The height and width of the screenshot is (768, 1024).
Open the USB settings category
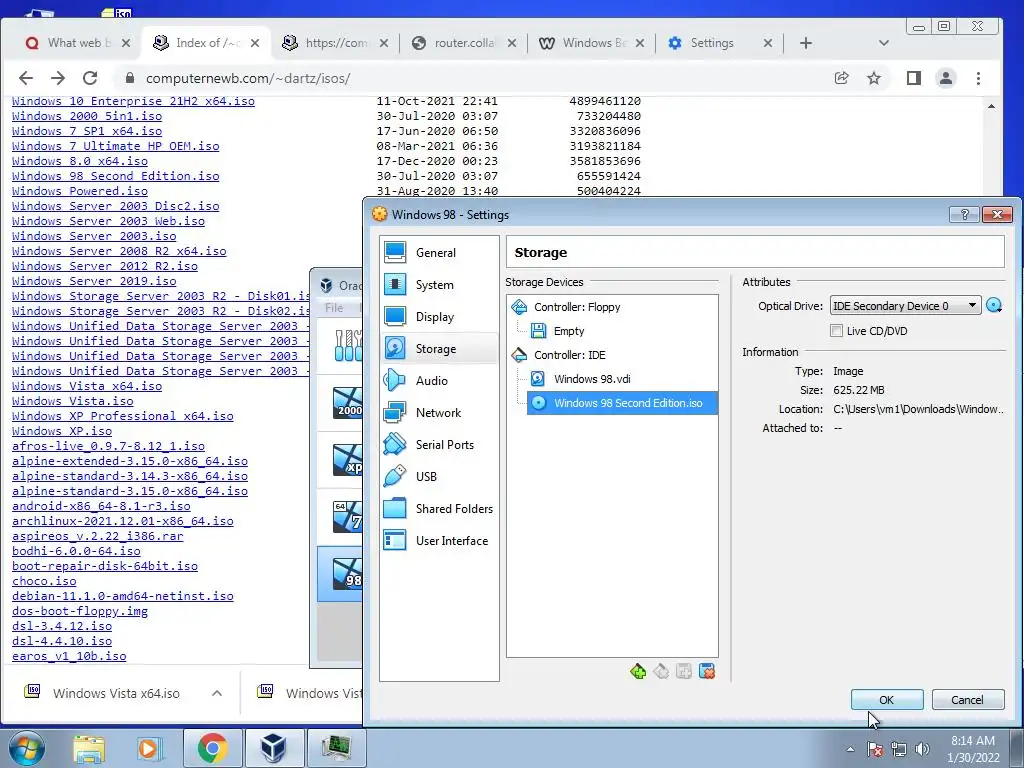pyautogui.click(x=439, y=476)
